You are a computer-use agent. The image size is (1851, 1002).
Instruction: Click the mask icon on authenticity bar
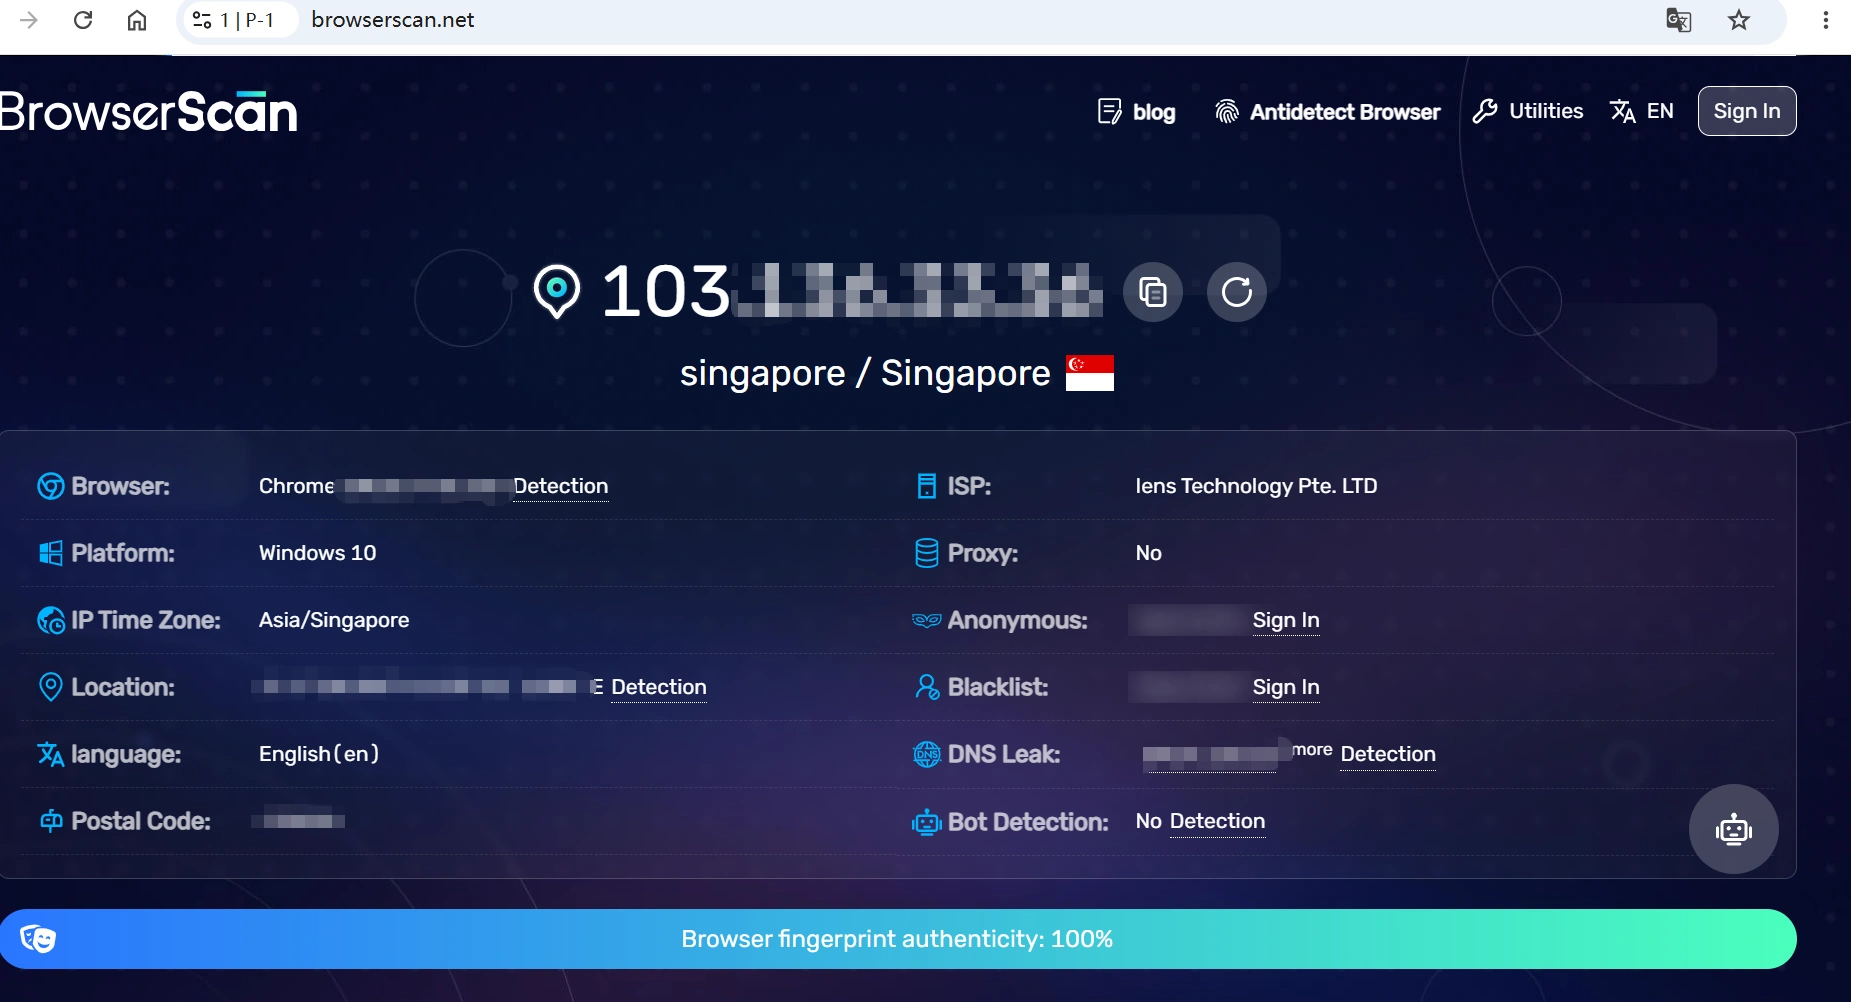pyautogui.click(x=38, y=939)
